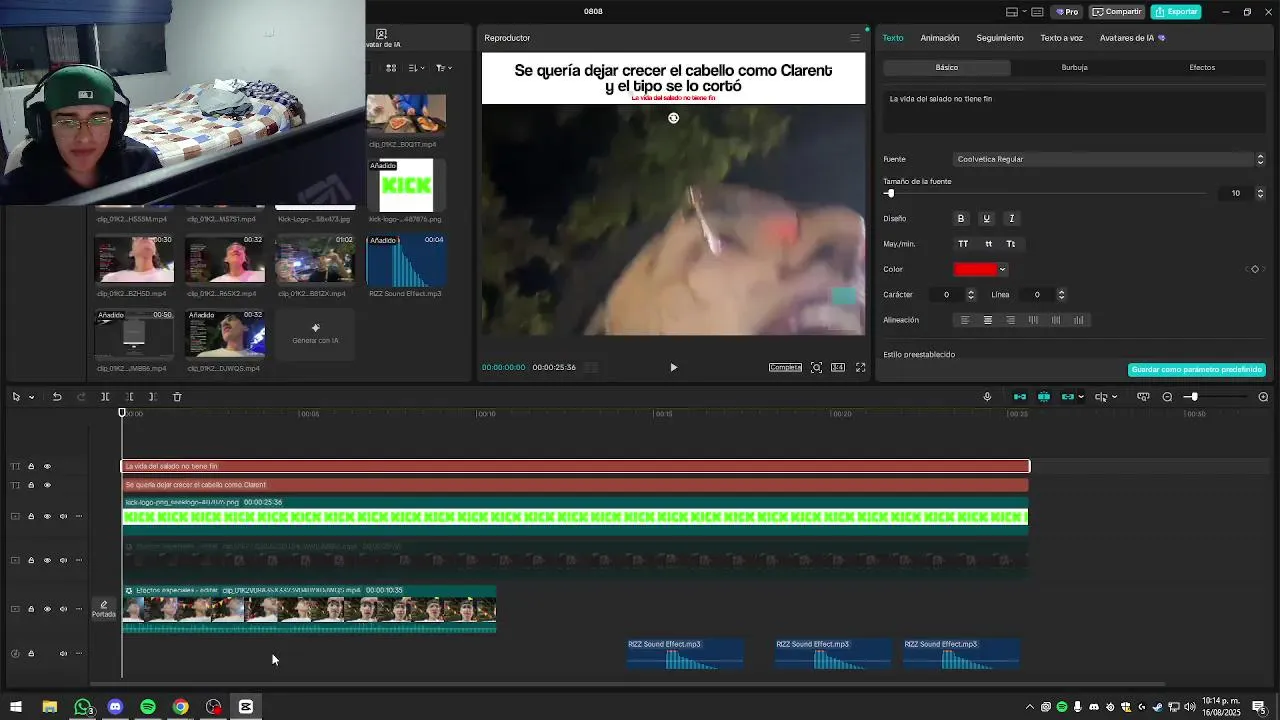Choose the selection pointer tool
Image resolution: width=1280 pixels, height=720 pixels.
click(x=16, y=397)
